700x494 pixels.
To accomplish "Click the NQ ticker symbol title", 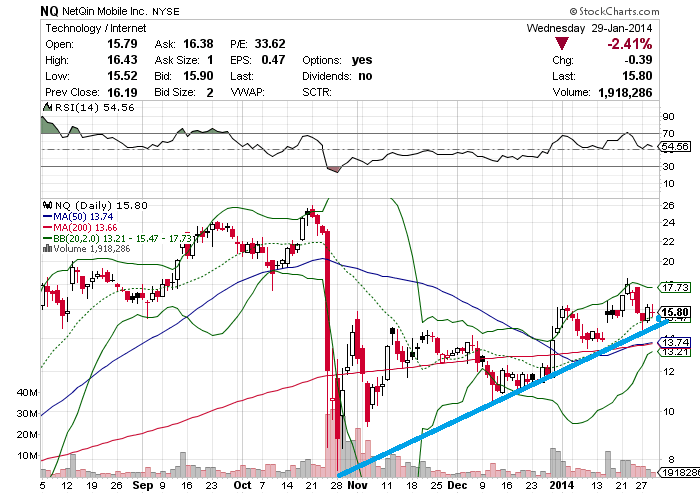I will (49, 11).
